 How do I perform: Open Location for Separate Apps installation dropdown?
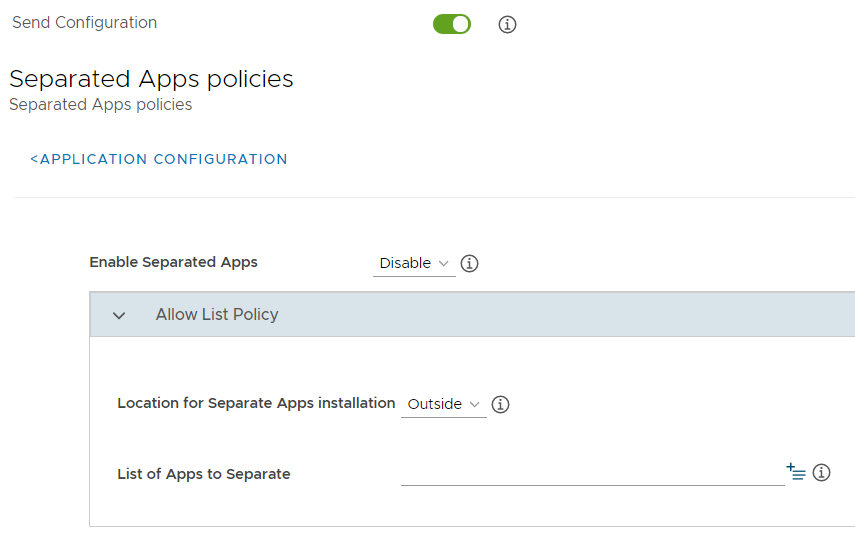443,404
